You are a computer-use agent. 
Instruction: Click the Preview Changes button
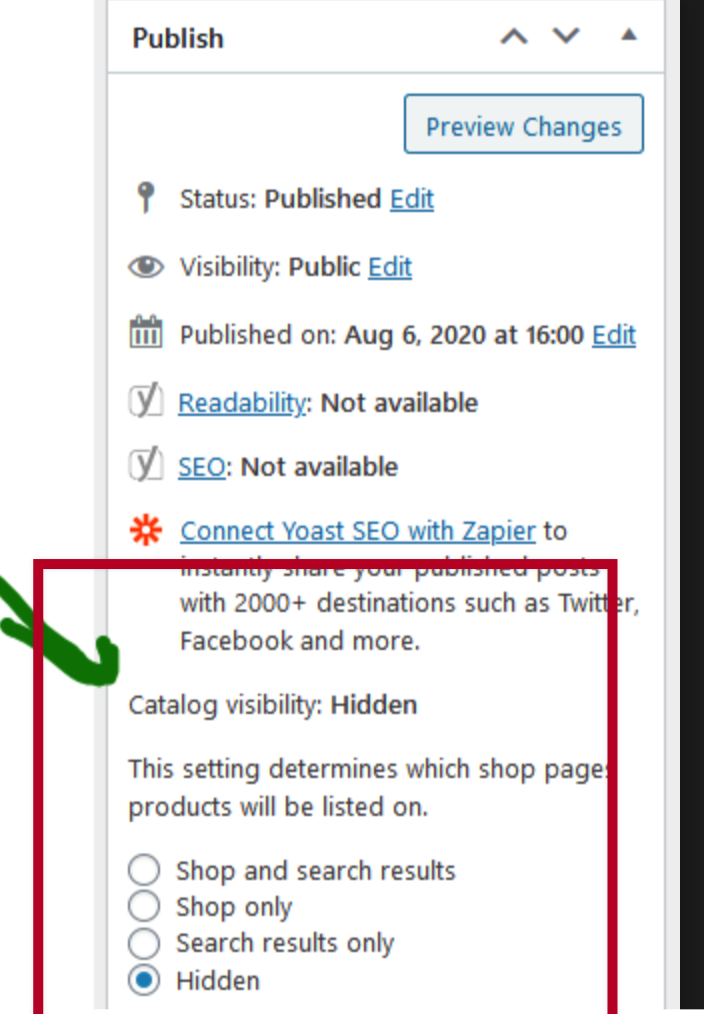click(x=524, y=124)
